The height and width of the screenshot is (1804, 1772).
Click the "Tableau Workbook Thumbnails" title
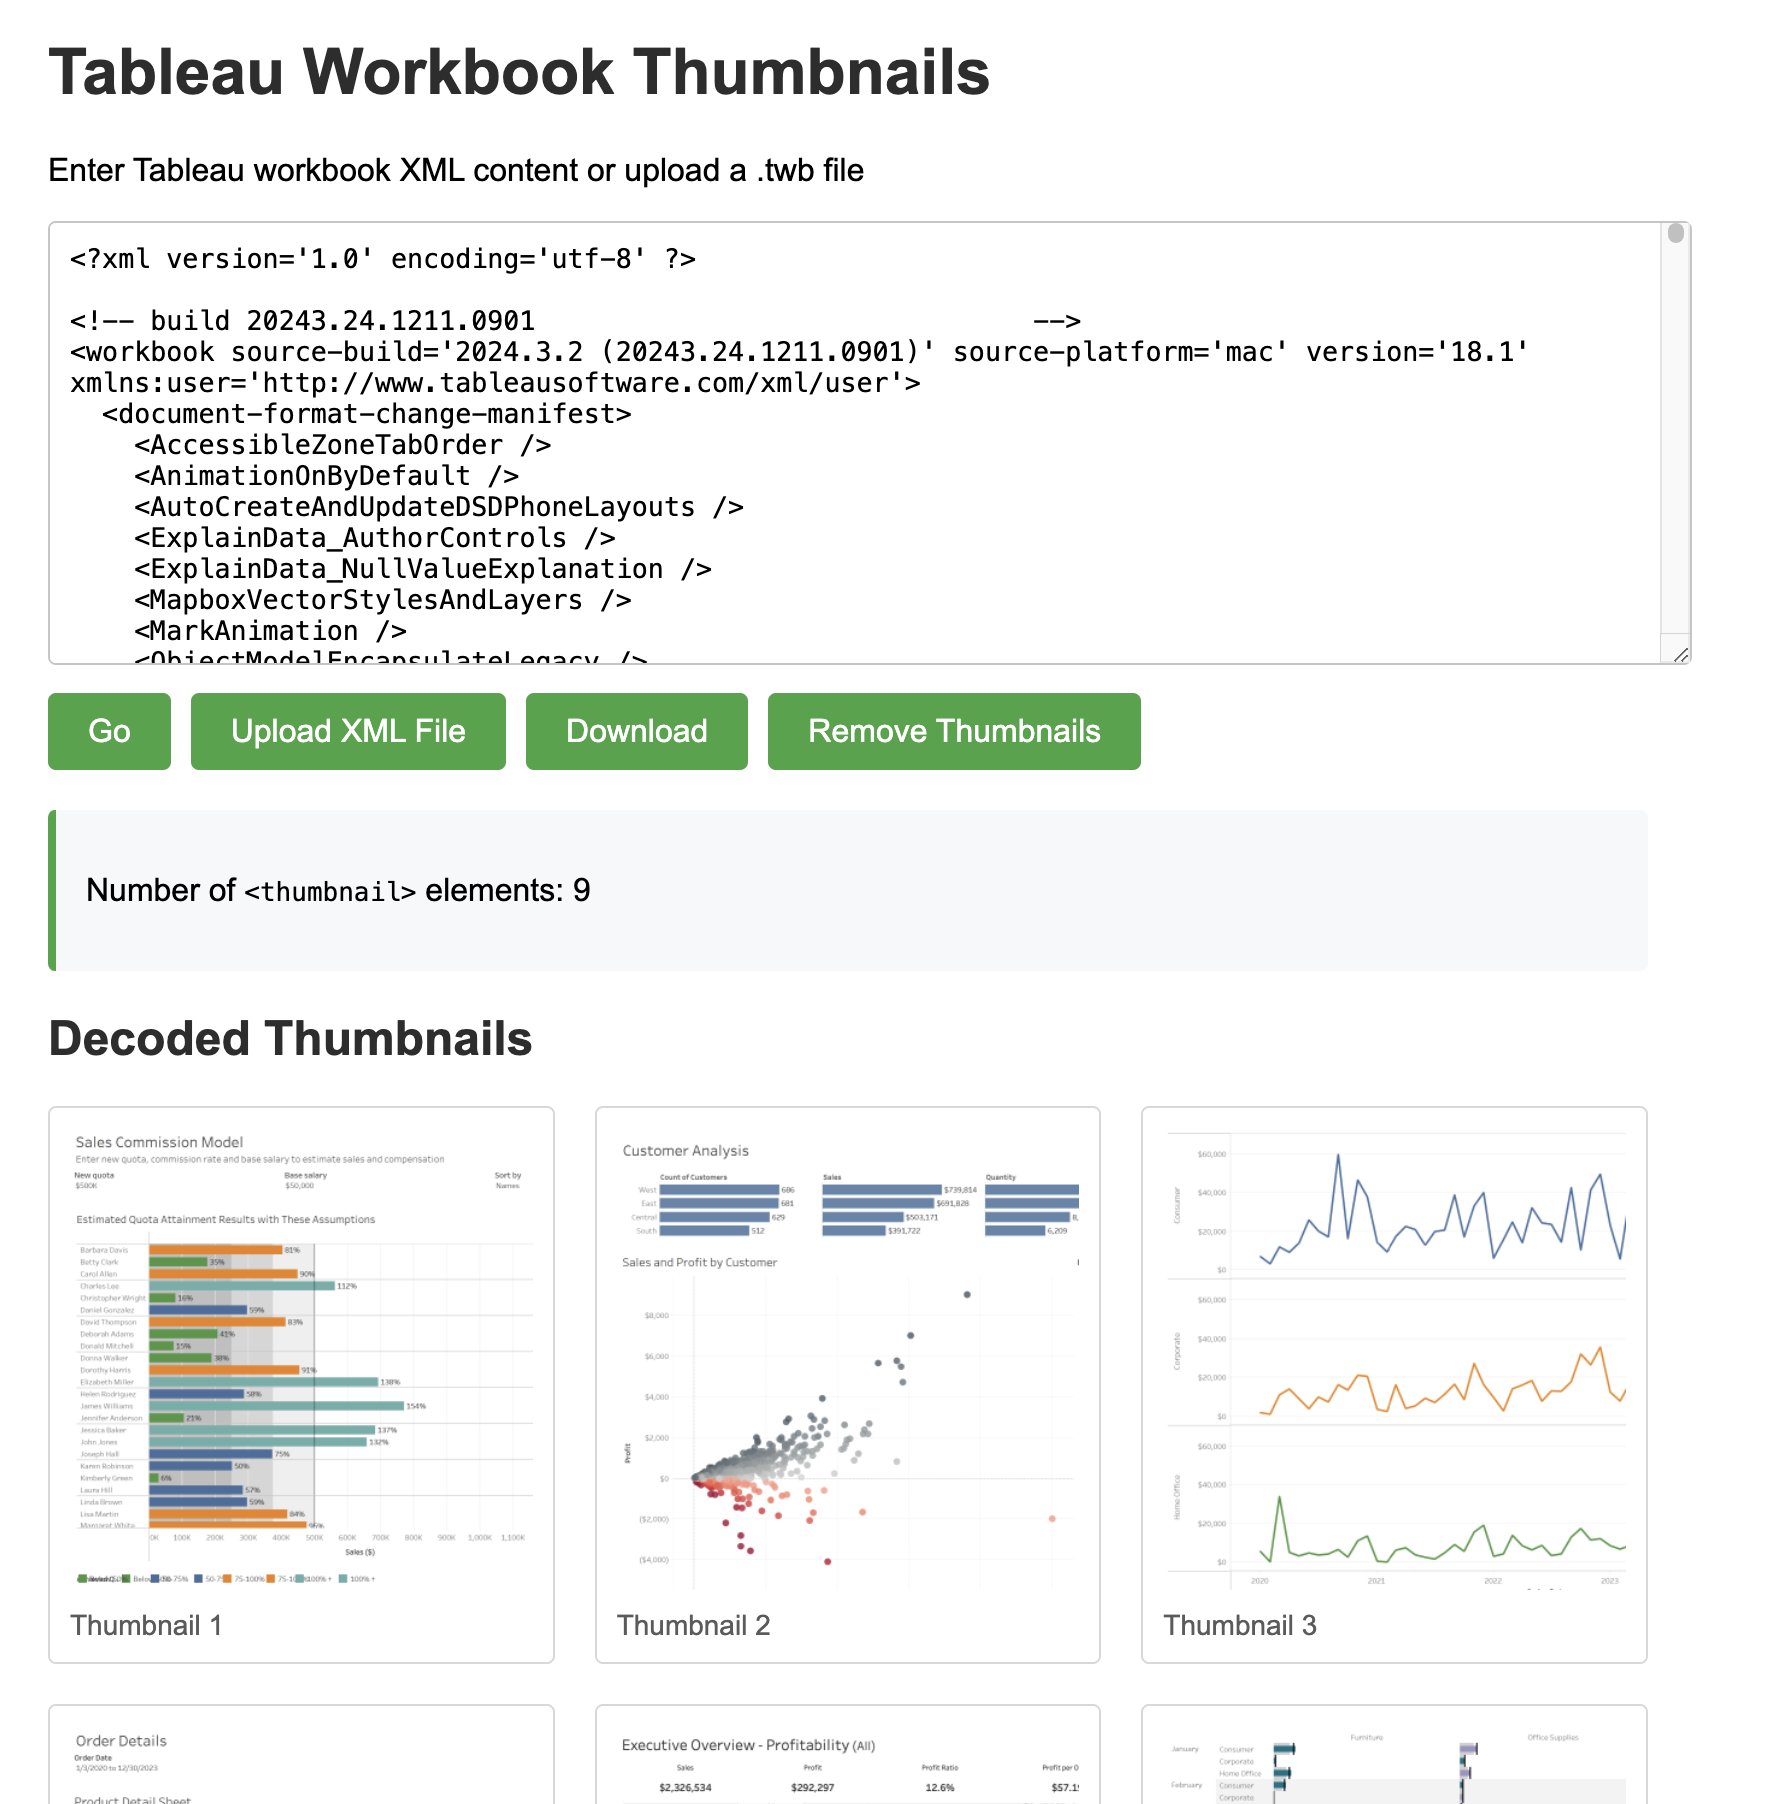point(519,72)
